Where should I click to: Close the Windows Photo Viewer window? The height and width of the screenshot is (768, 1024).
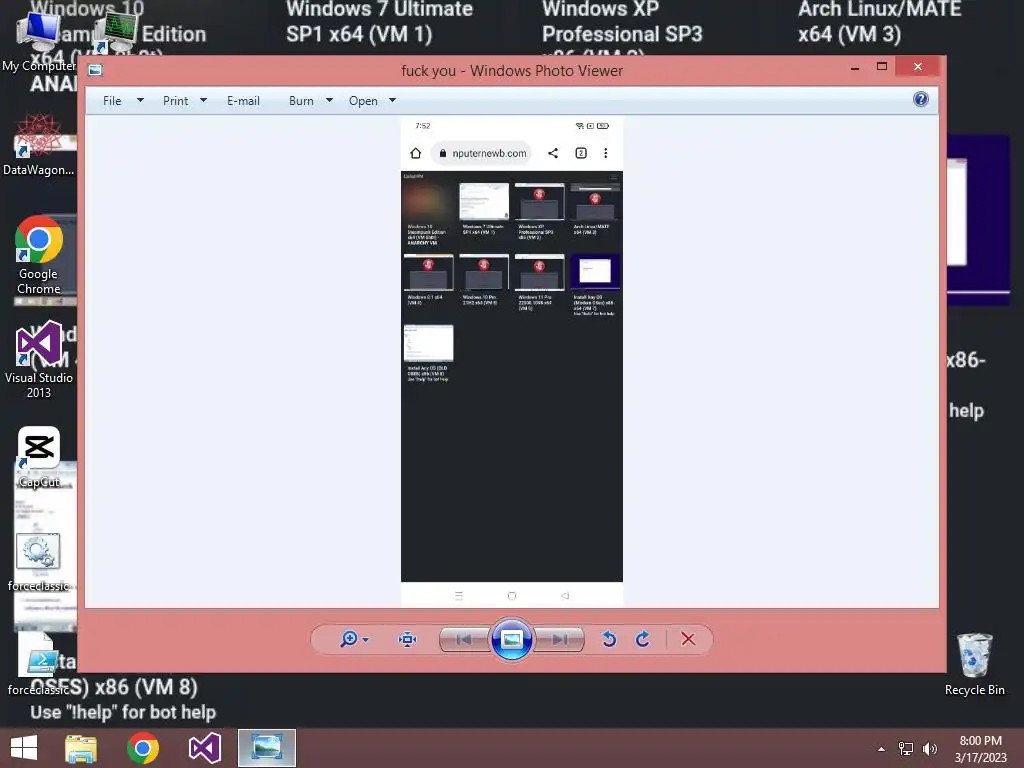(918, 67)
